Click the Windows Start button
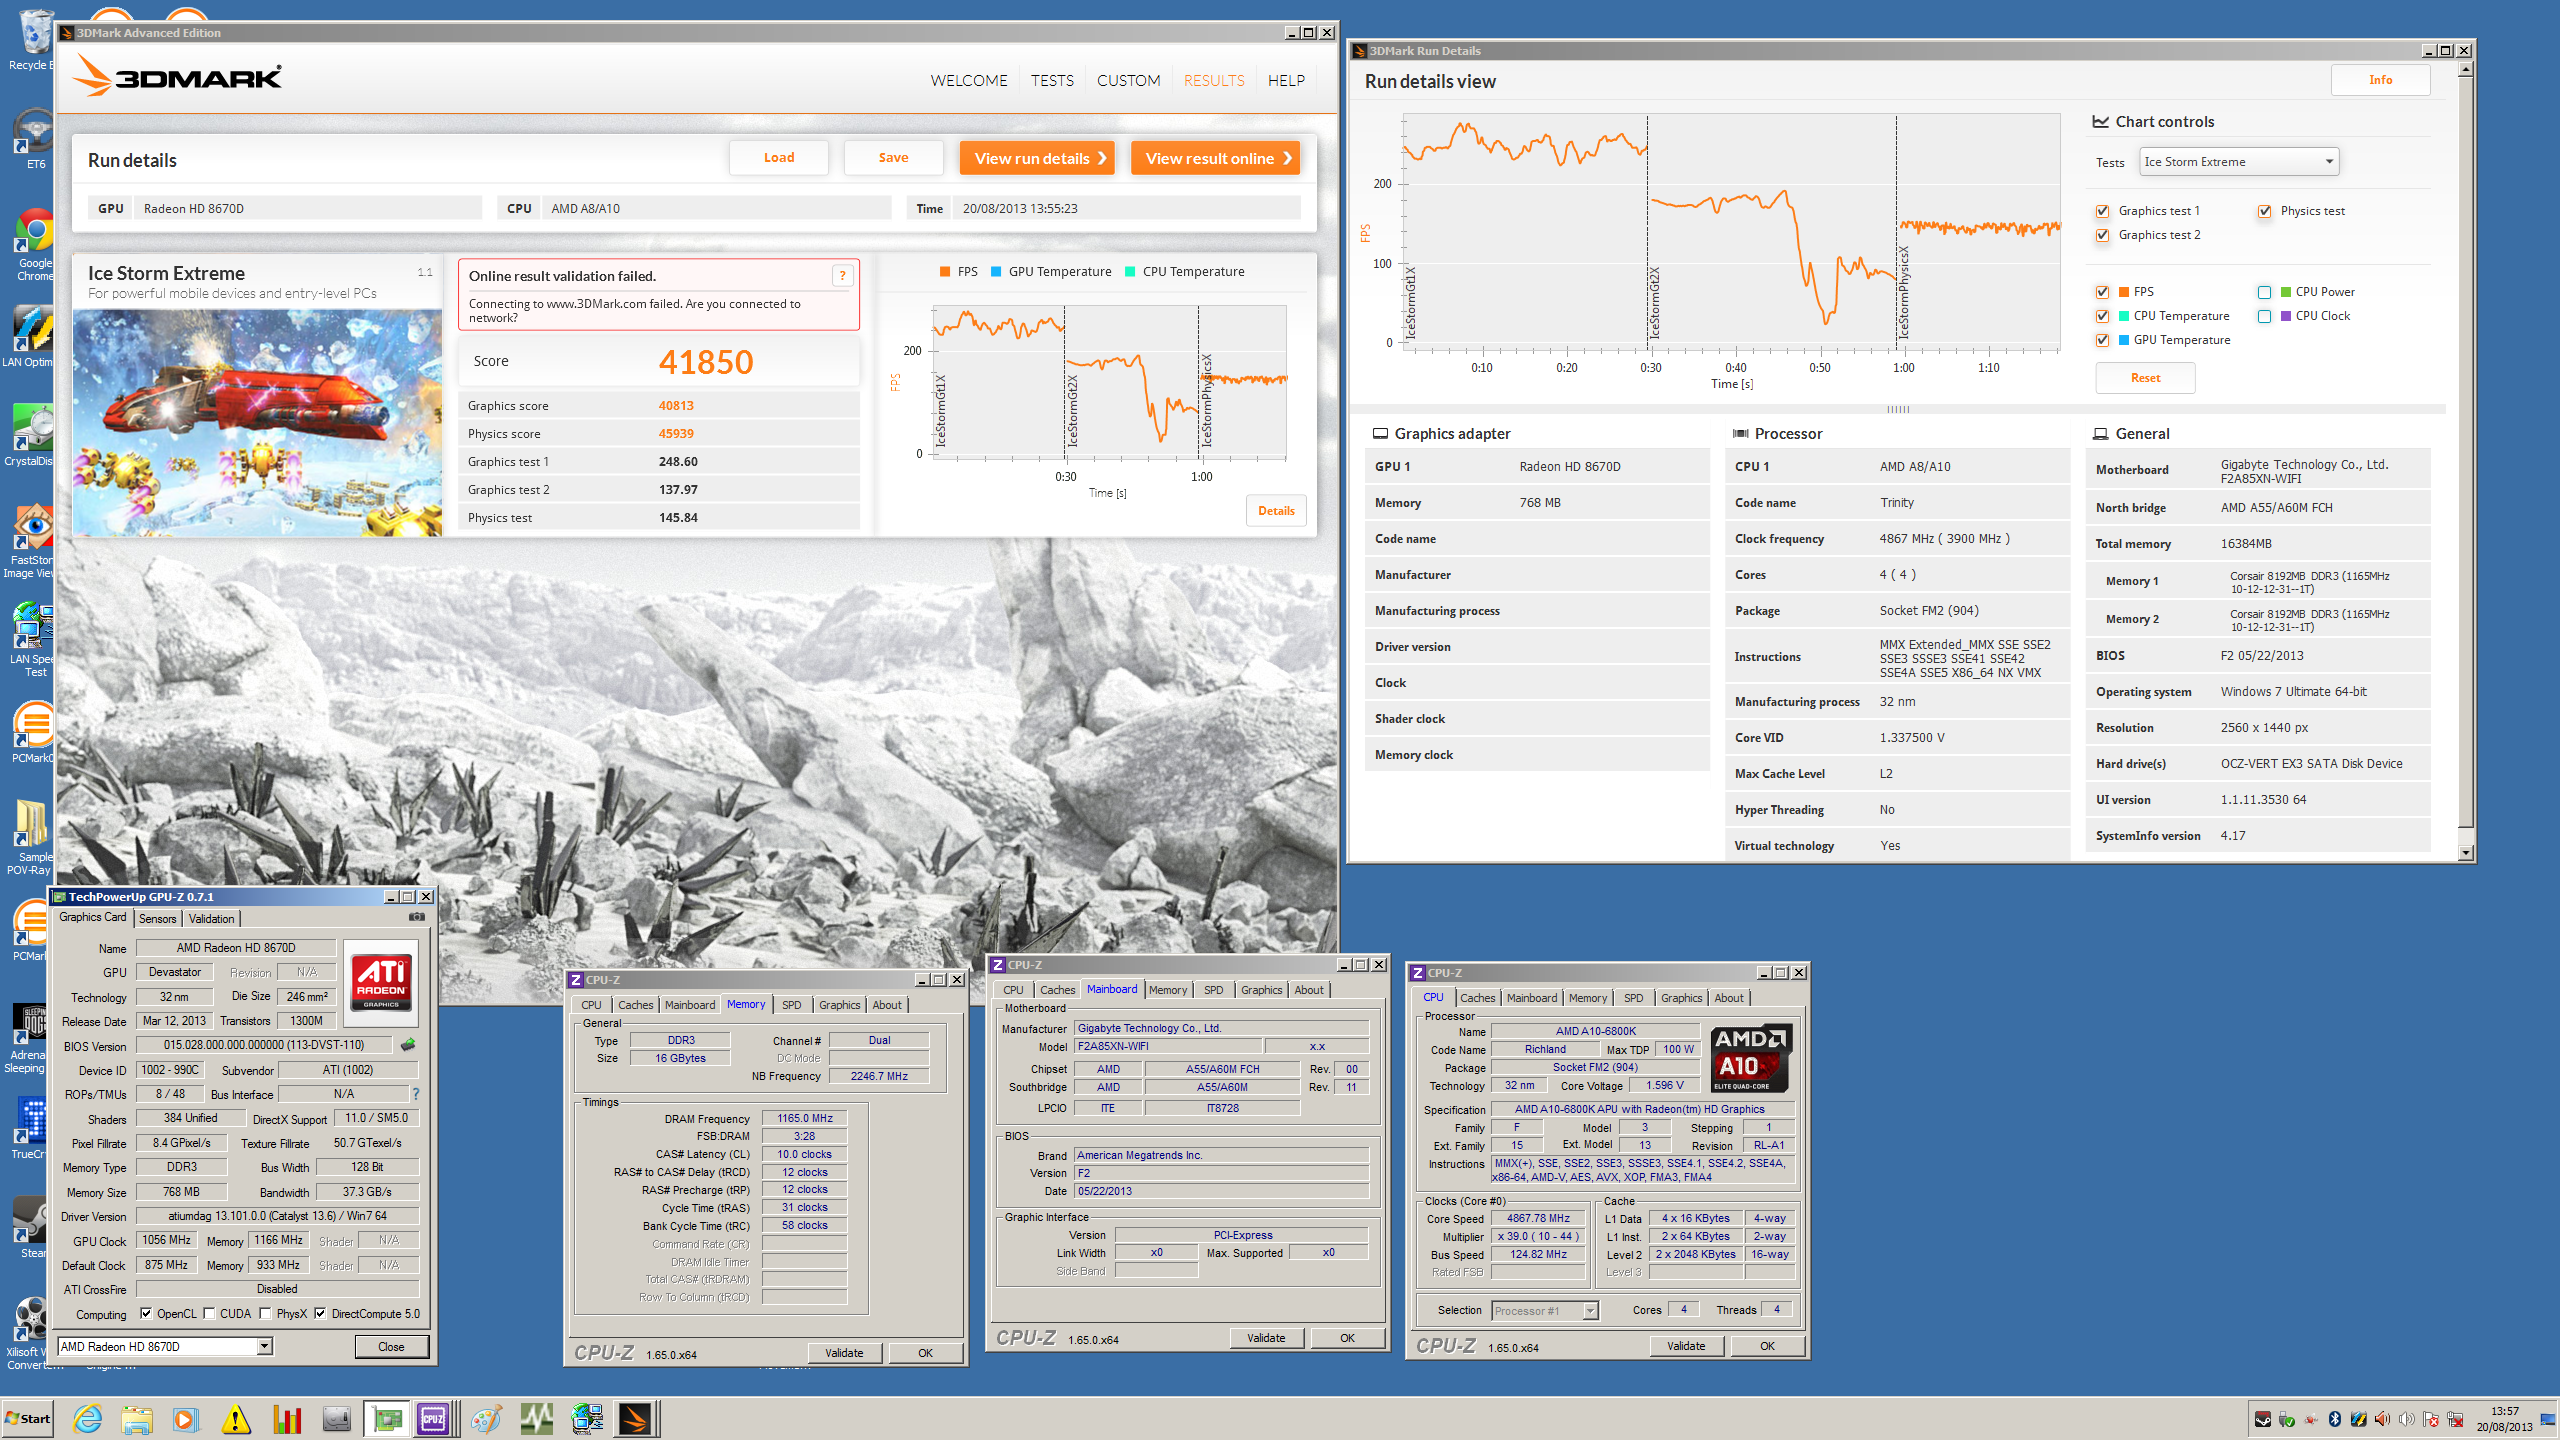This screenshot has width=2560, height=1440. [x=28, y=1419]
